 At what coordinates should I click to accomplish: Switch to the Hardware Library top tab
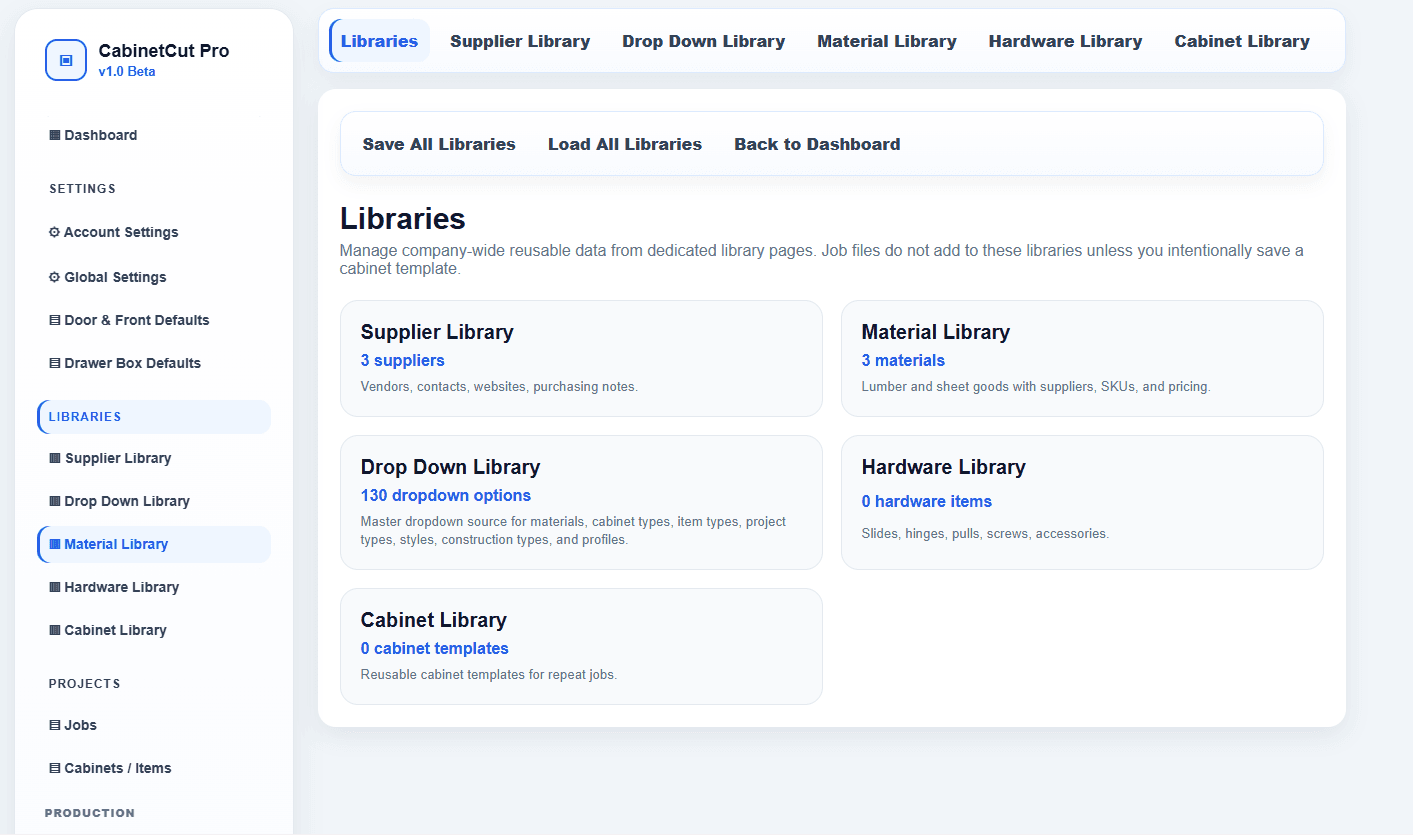point(1065,41)
